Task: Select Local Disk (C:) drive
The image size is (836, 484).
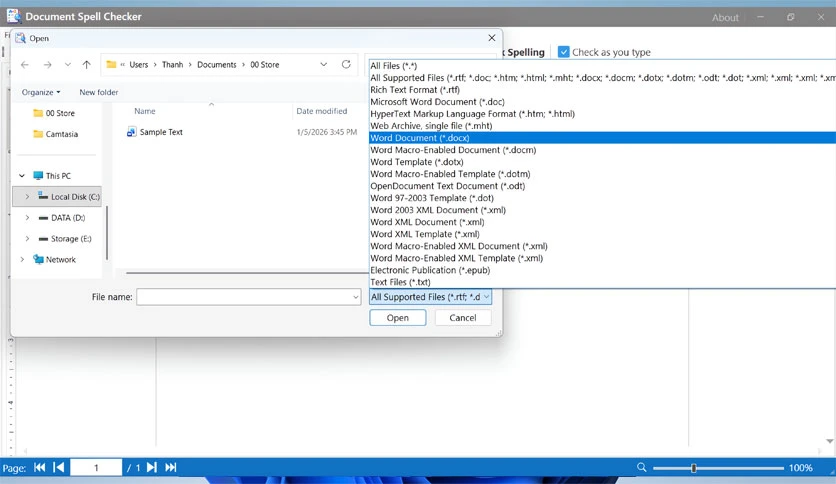Action: 69,197
